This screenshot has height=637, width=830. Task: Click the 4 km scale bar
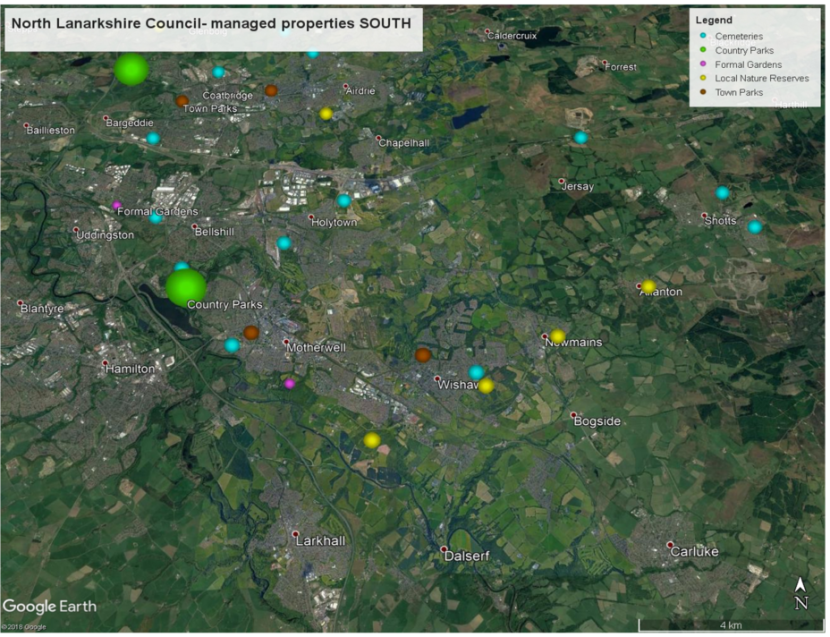731,625
